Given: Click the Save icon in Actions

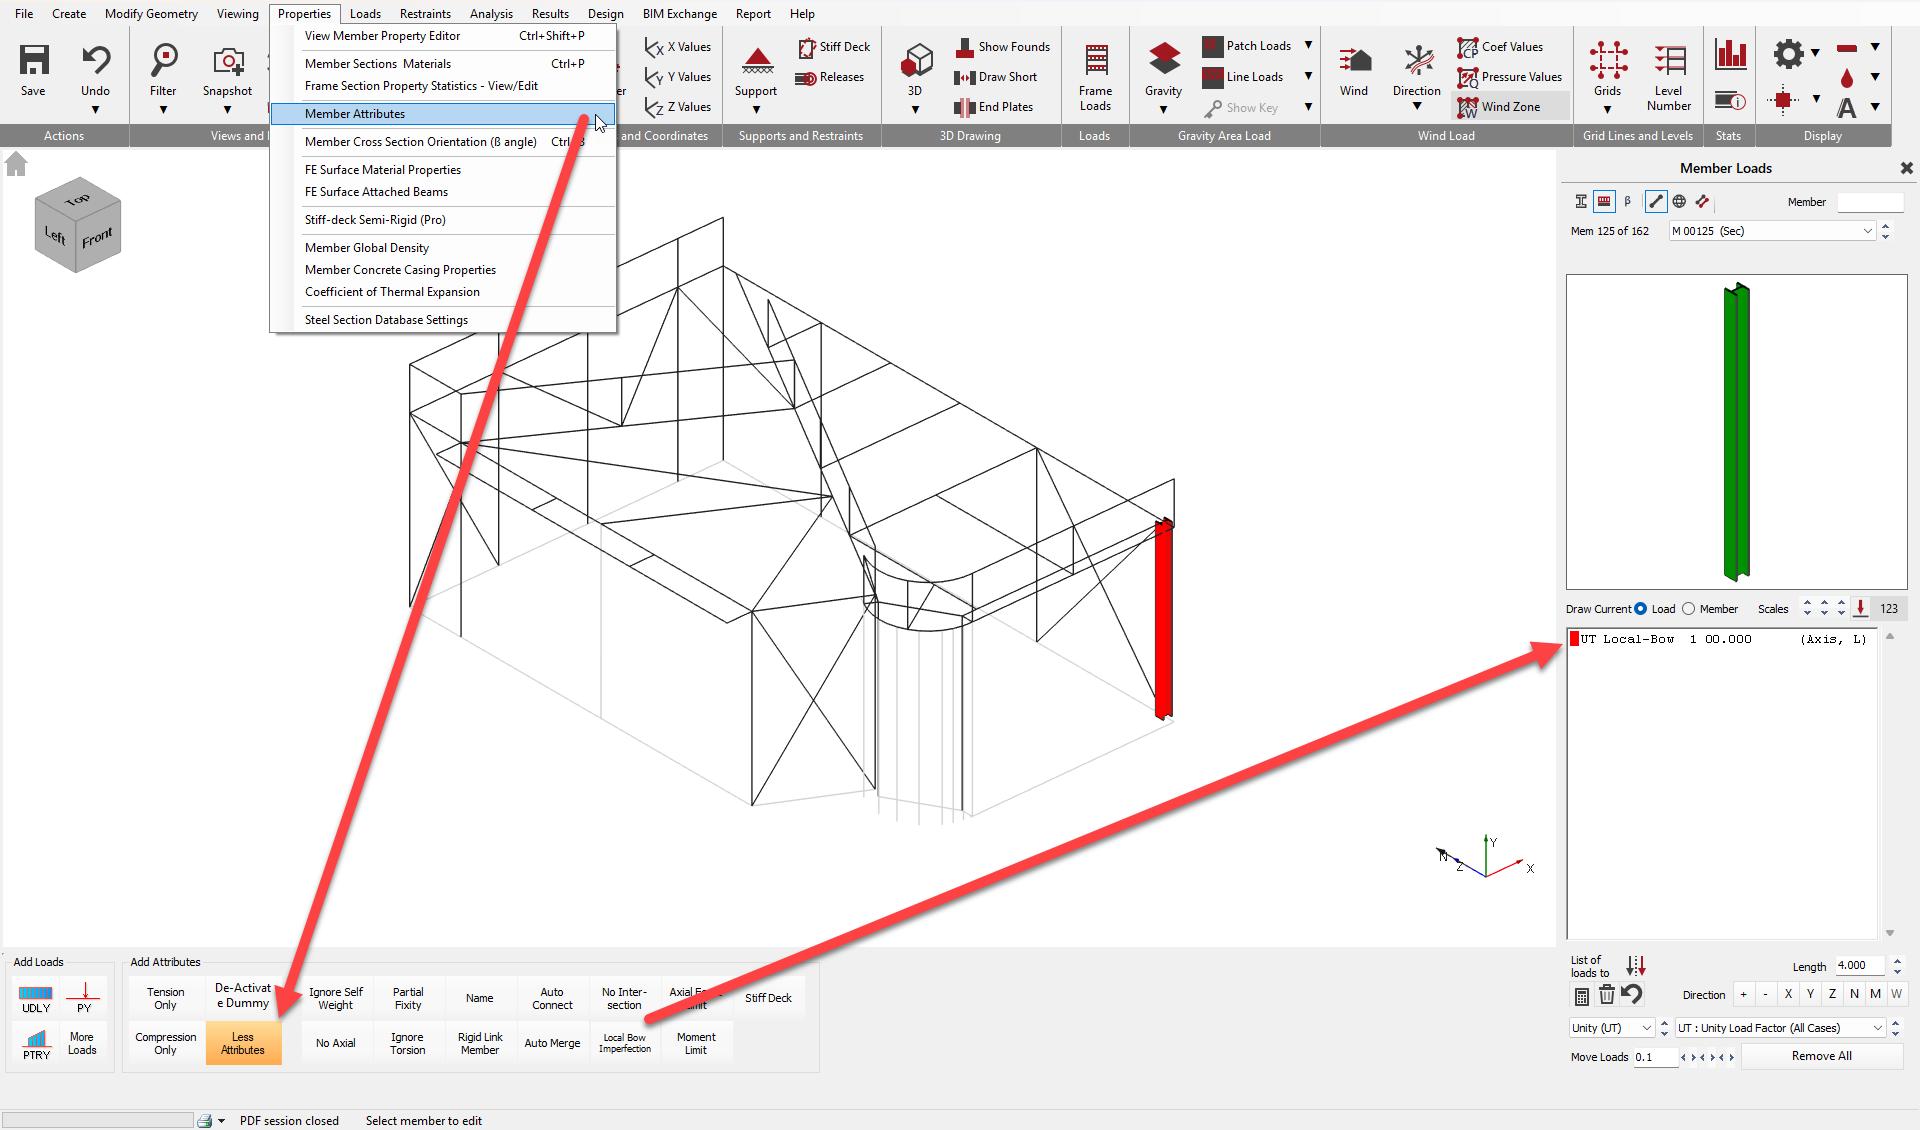Looking at the screenshot, I should [33, 61].
